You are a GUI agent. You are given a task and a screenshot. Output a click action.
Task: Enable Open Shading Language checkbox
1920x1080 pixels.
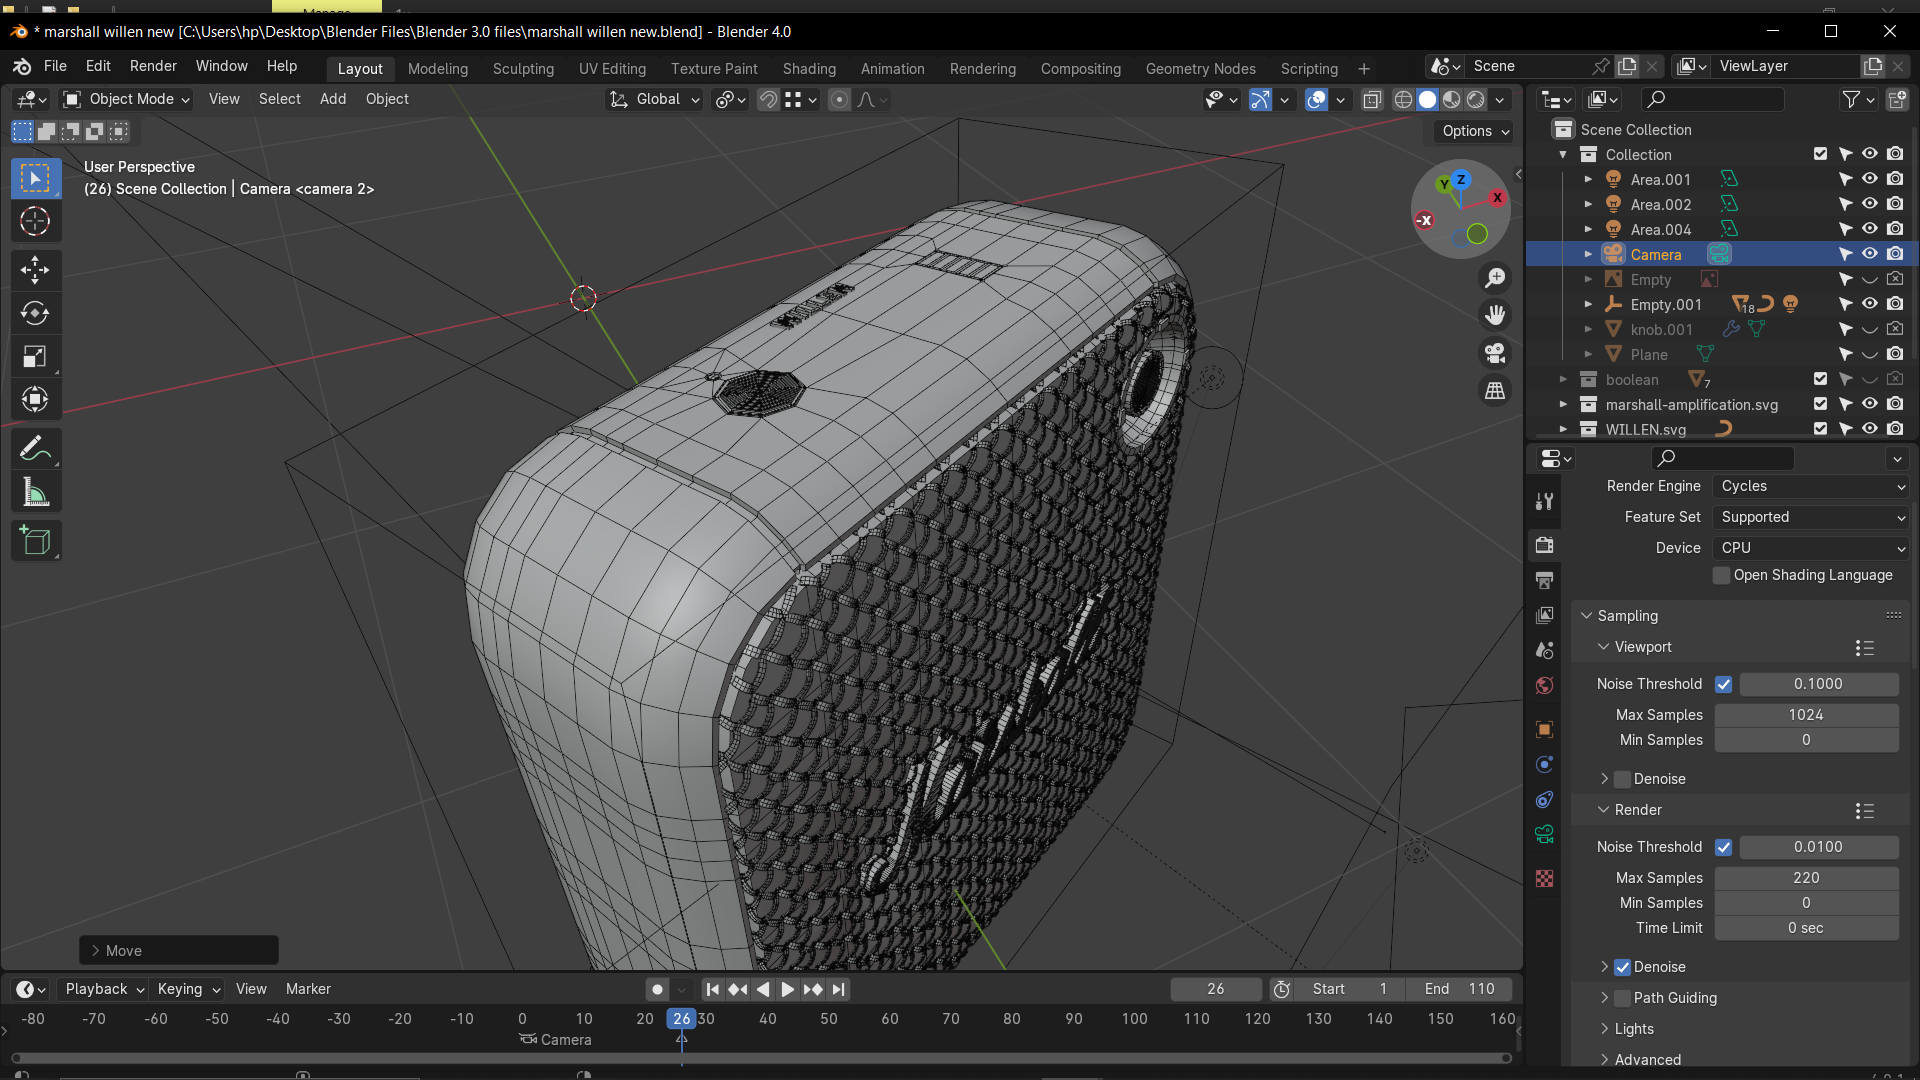(1721, 575)
